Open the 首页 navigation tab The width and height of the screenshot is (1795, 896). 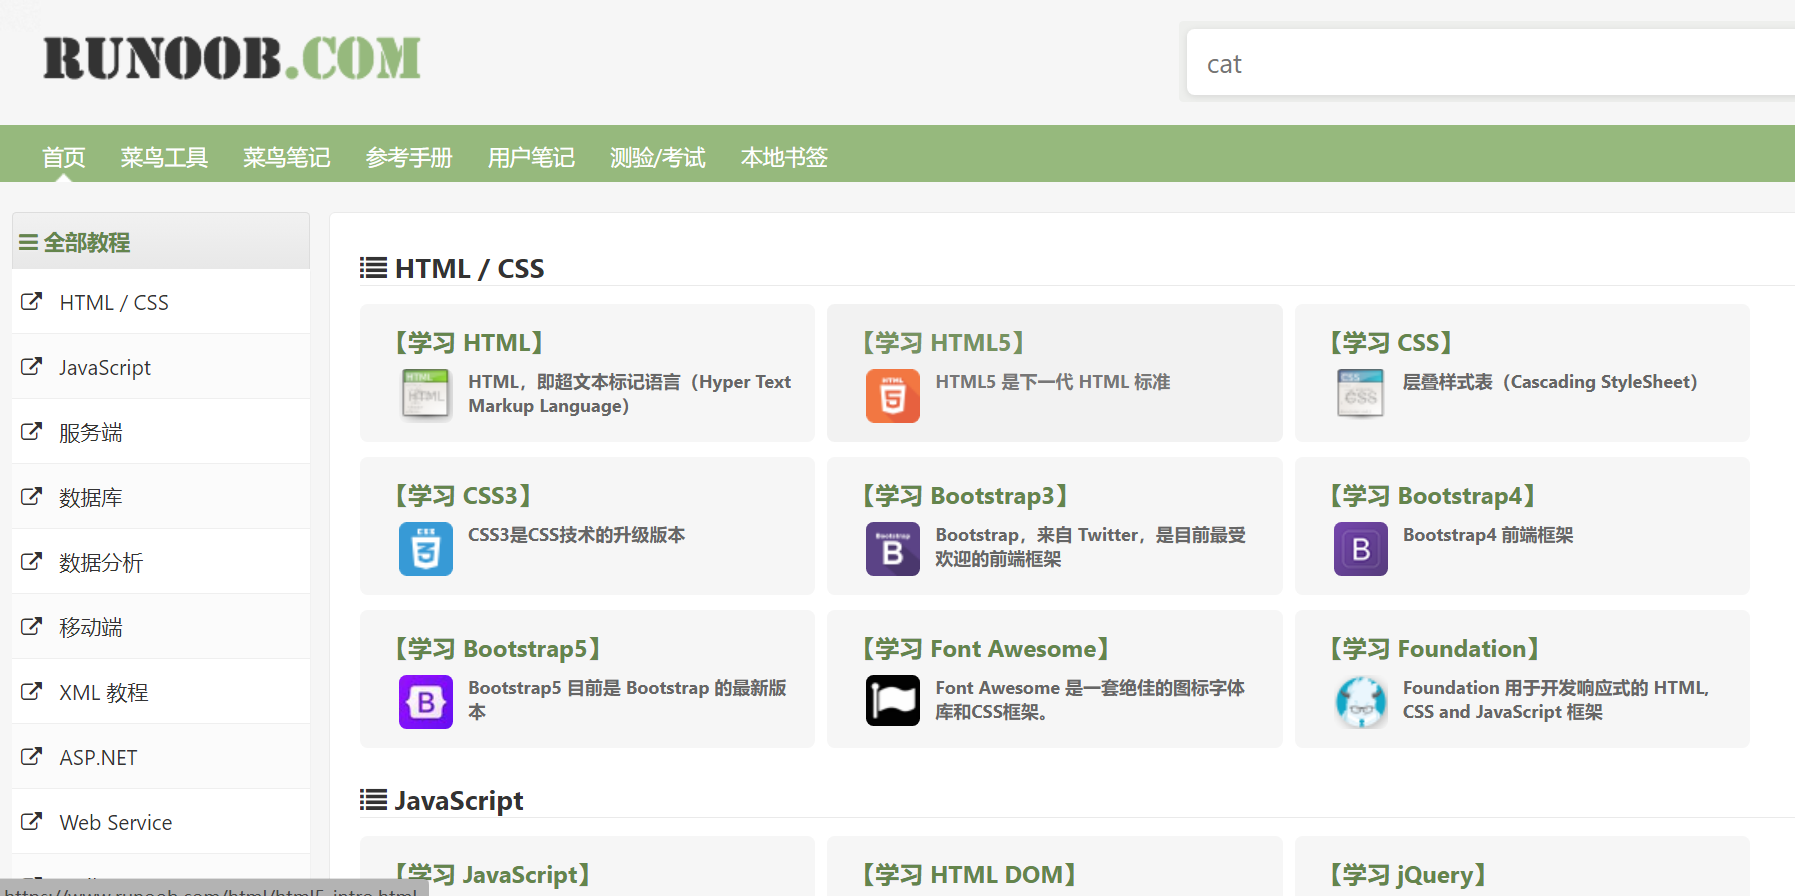pyautogui.click(x=64, y=157)
